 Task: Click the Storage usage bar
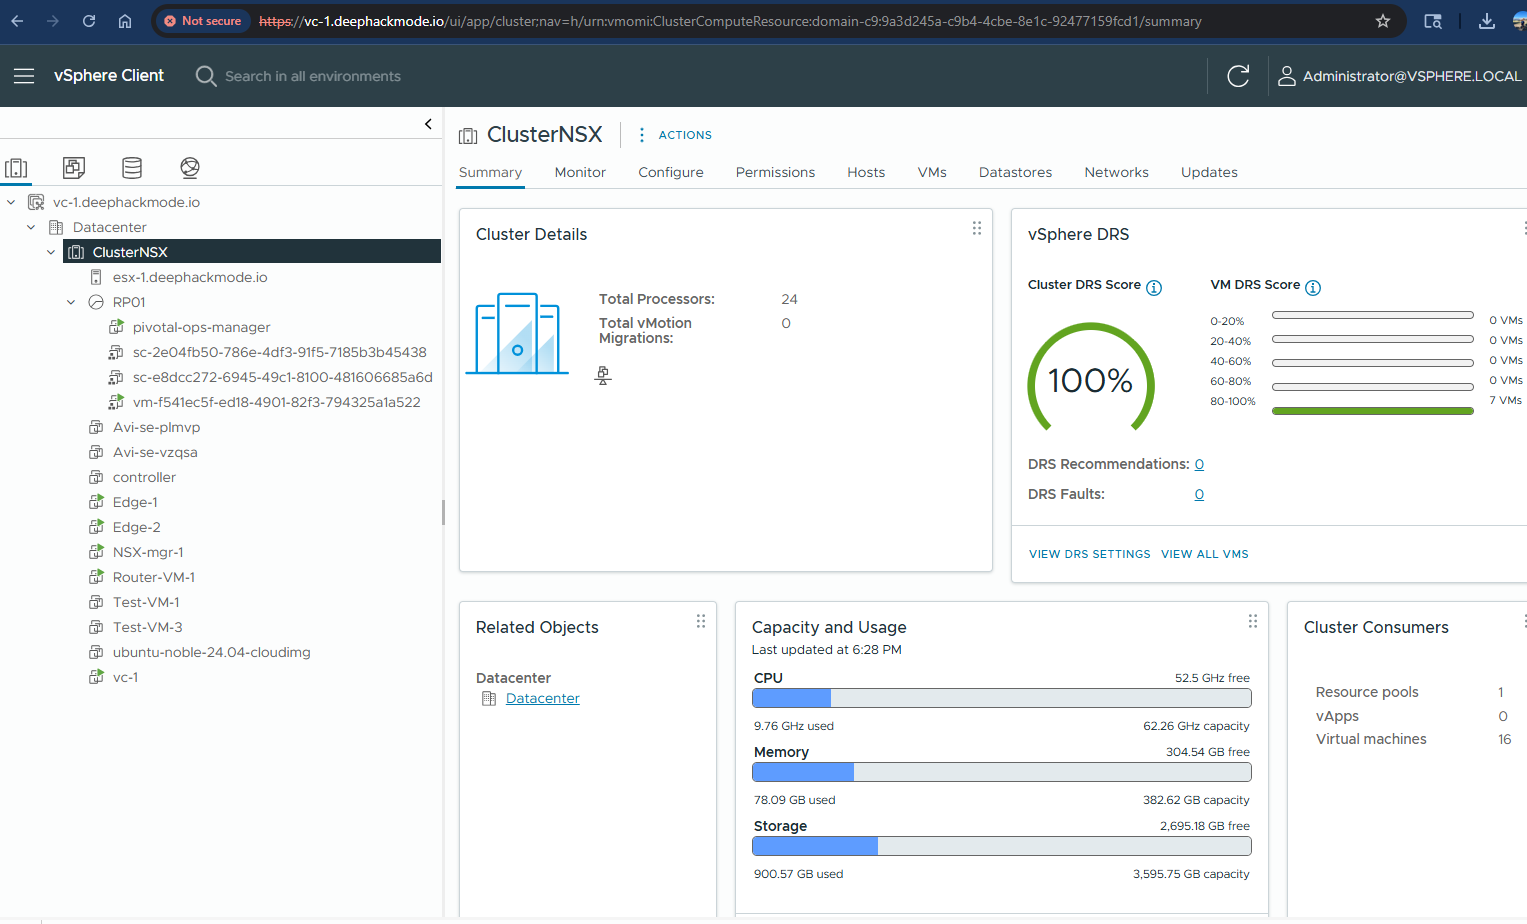pos(1002,846)
